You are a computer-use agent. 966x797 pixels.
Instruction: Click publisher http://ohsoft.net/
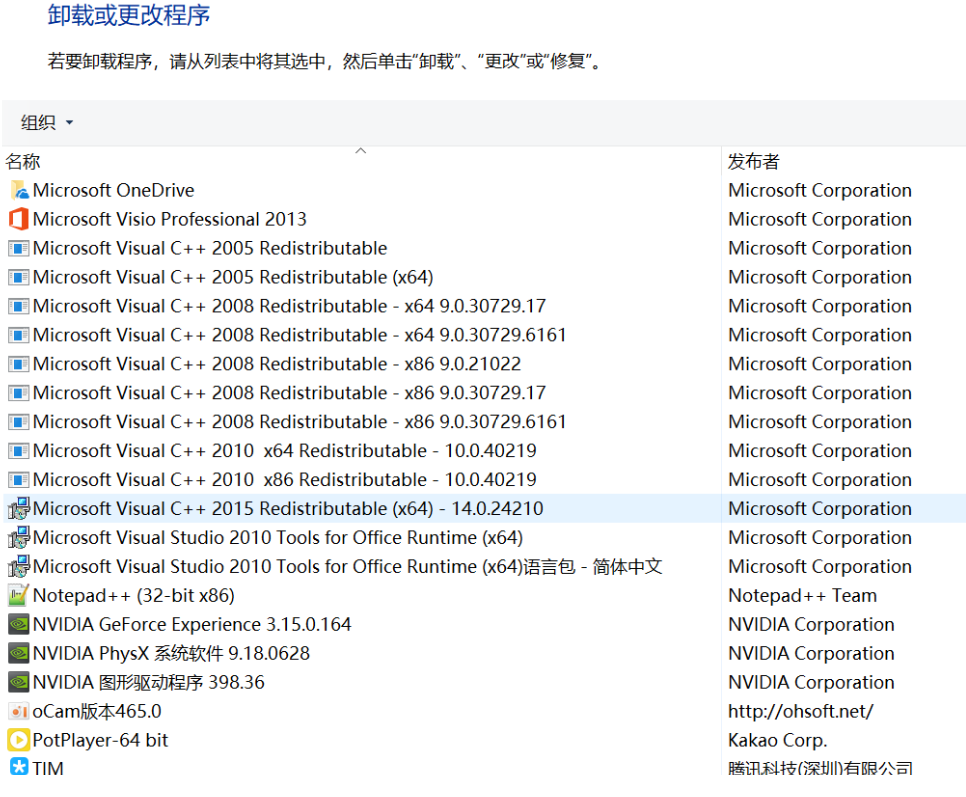click(x=800, y=711)
